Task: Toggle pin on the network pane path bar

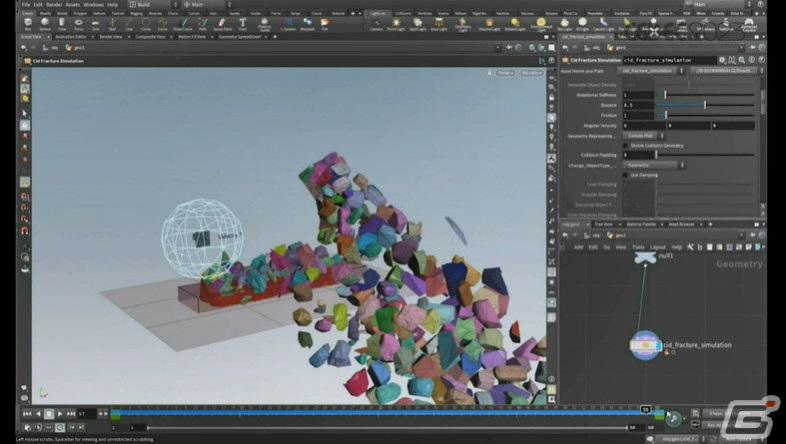Action: tap(752, 235)
